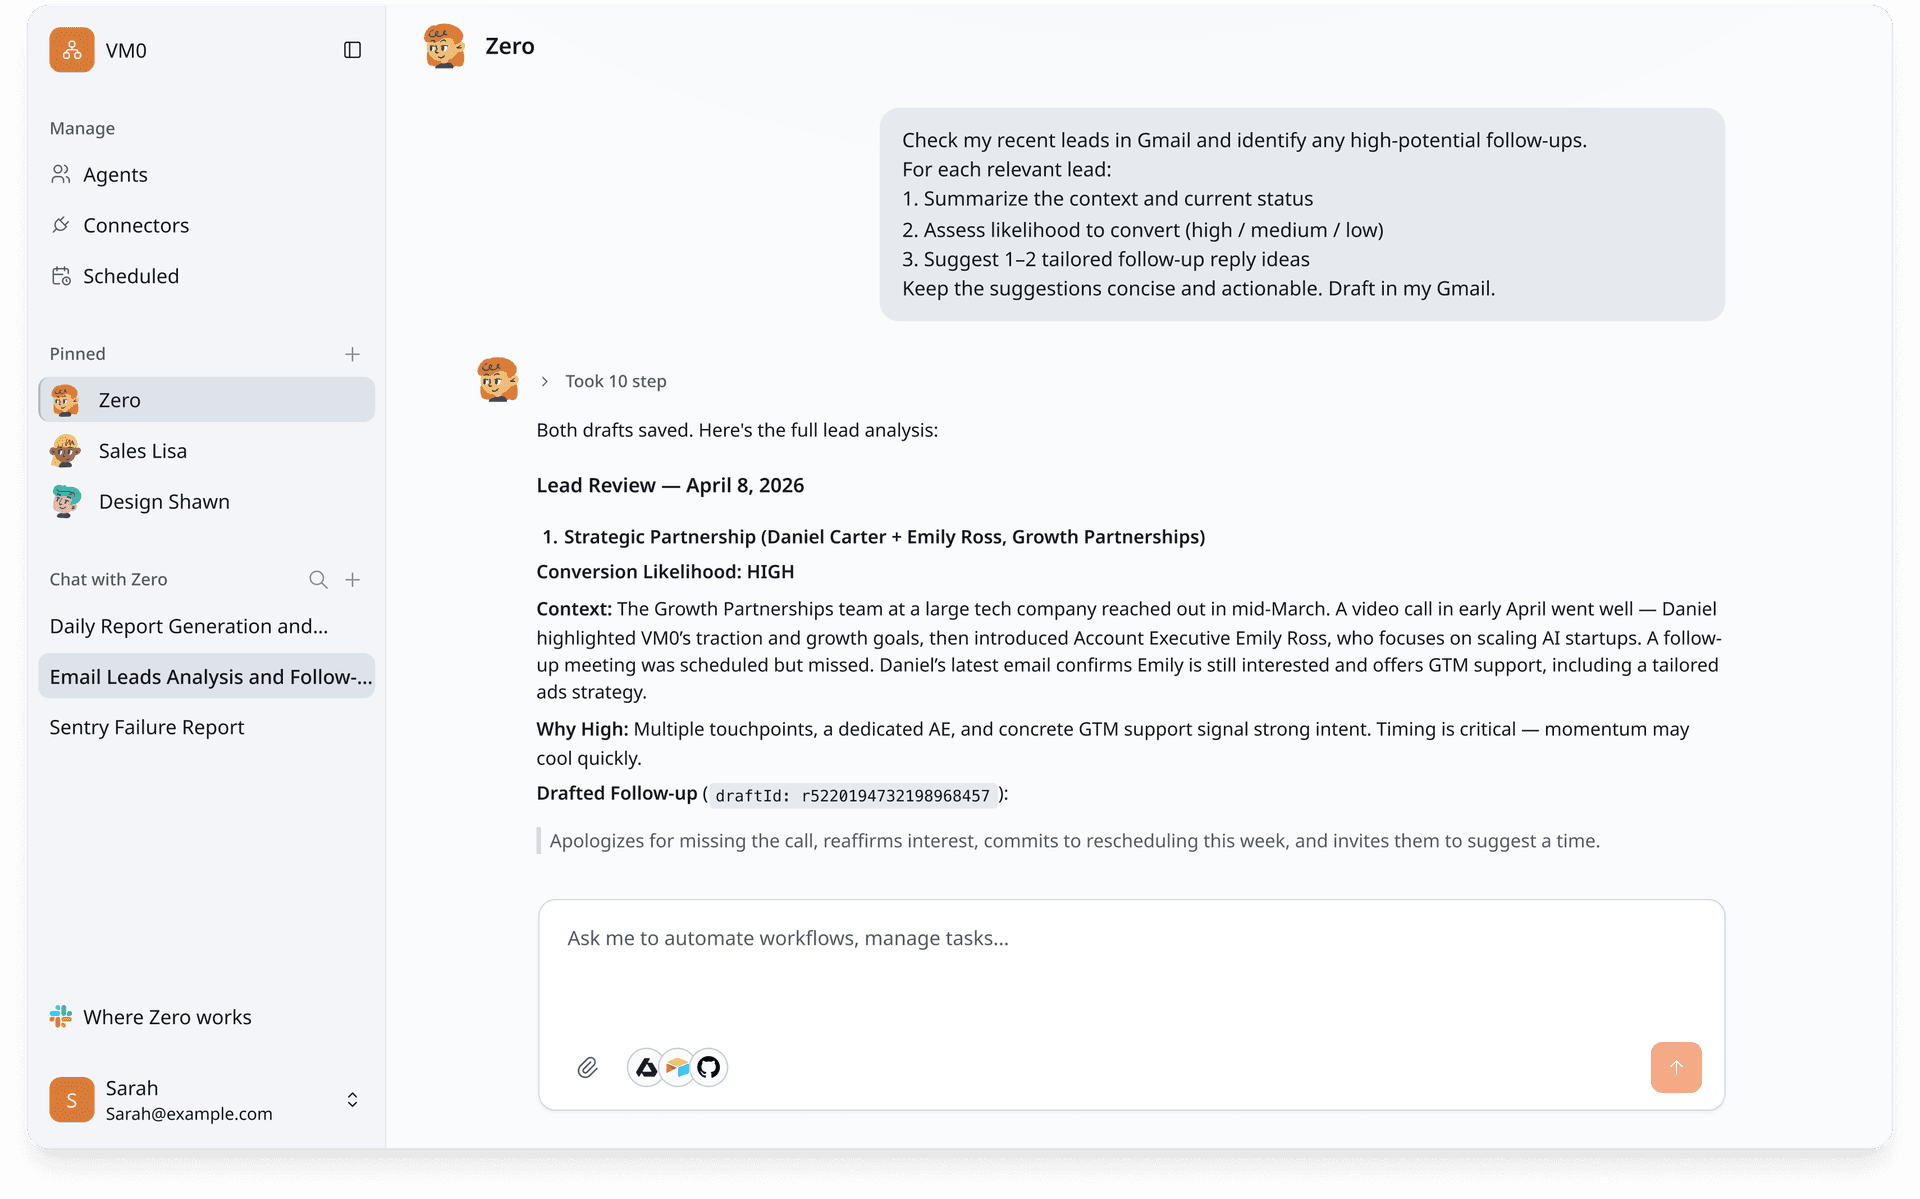The image size is (1920, 1199).
Task: Open Design Shawn agent chat
Action: tap(163, 502)
